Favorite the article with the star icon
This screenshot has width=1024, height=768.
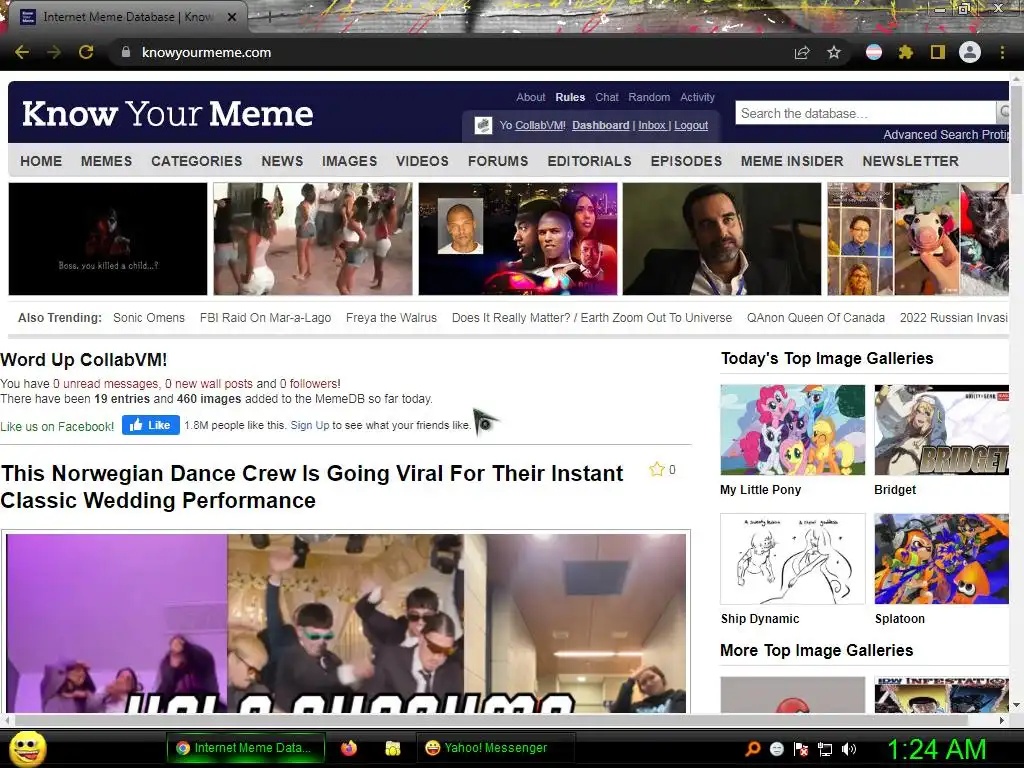[x=656, y=470]
